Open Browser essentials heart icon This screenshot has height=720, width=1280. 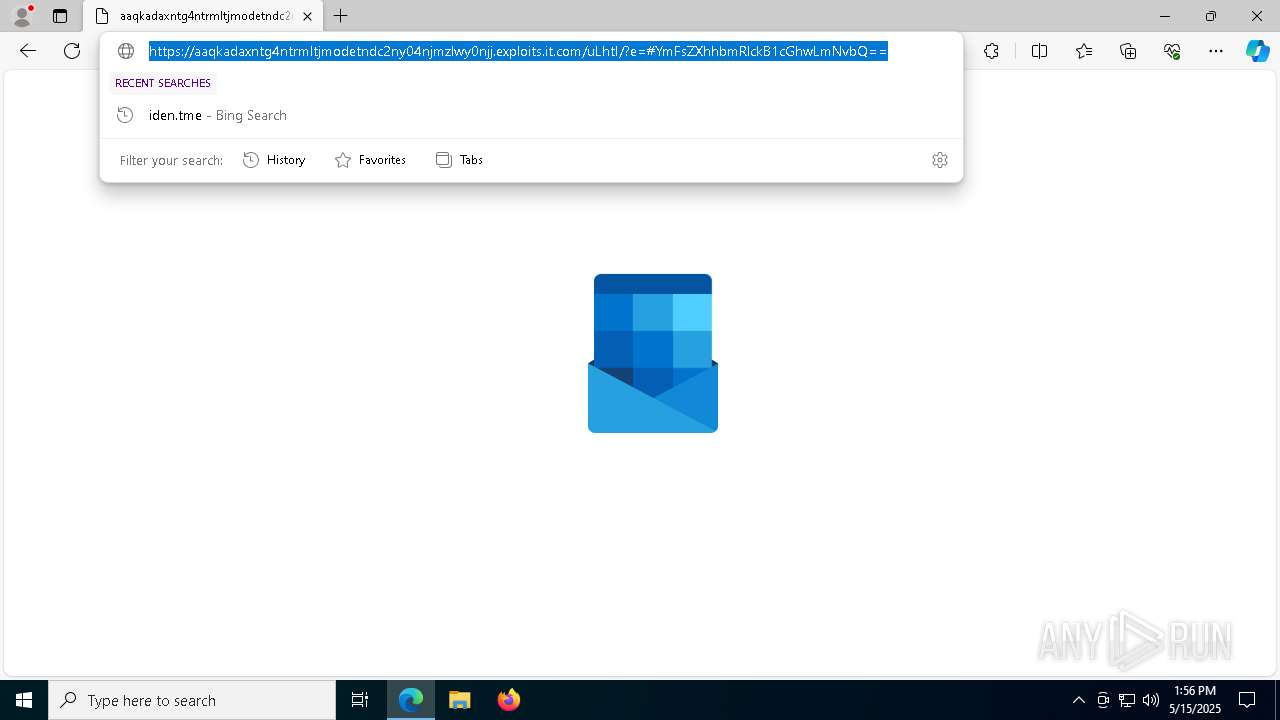[x=1172, y=51]
